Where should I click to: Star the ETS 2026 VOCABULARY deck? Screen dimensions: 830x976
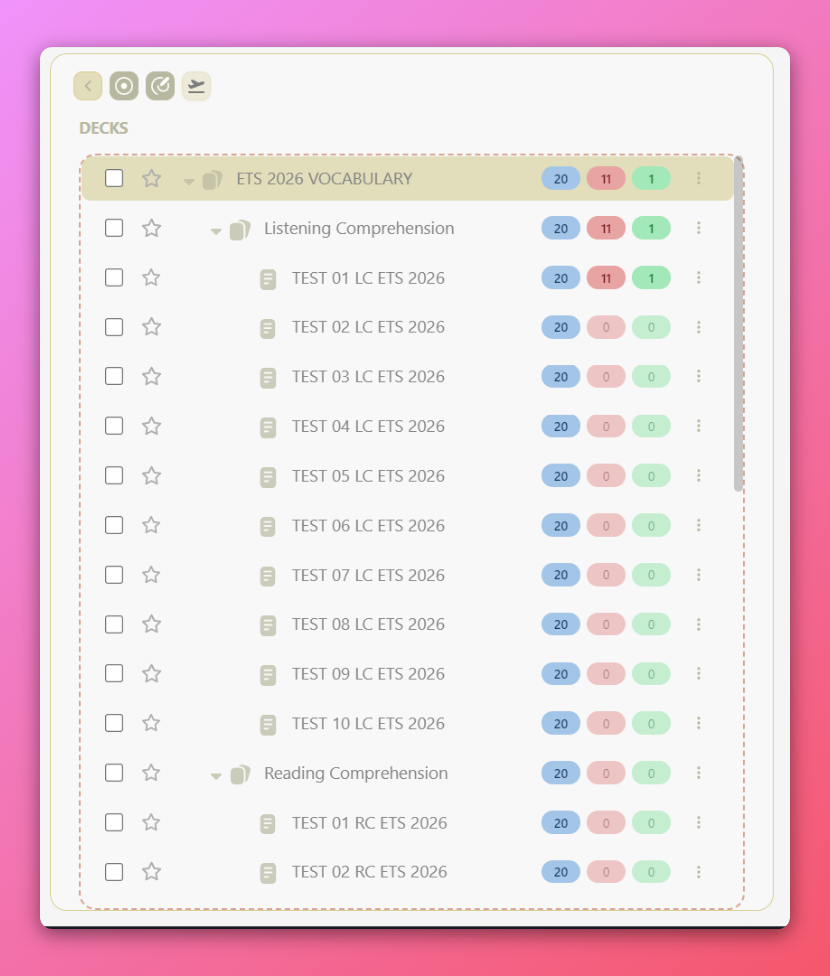[151, 178]
